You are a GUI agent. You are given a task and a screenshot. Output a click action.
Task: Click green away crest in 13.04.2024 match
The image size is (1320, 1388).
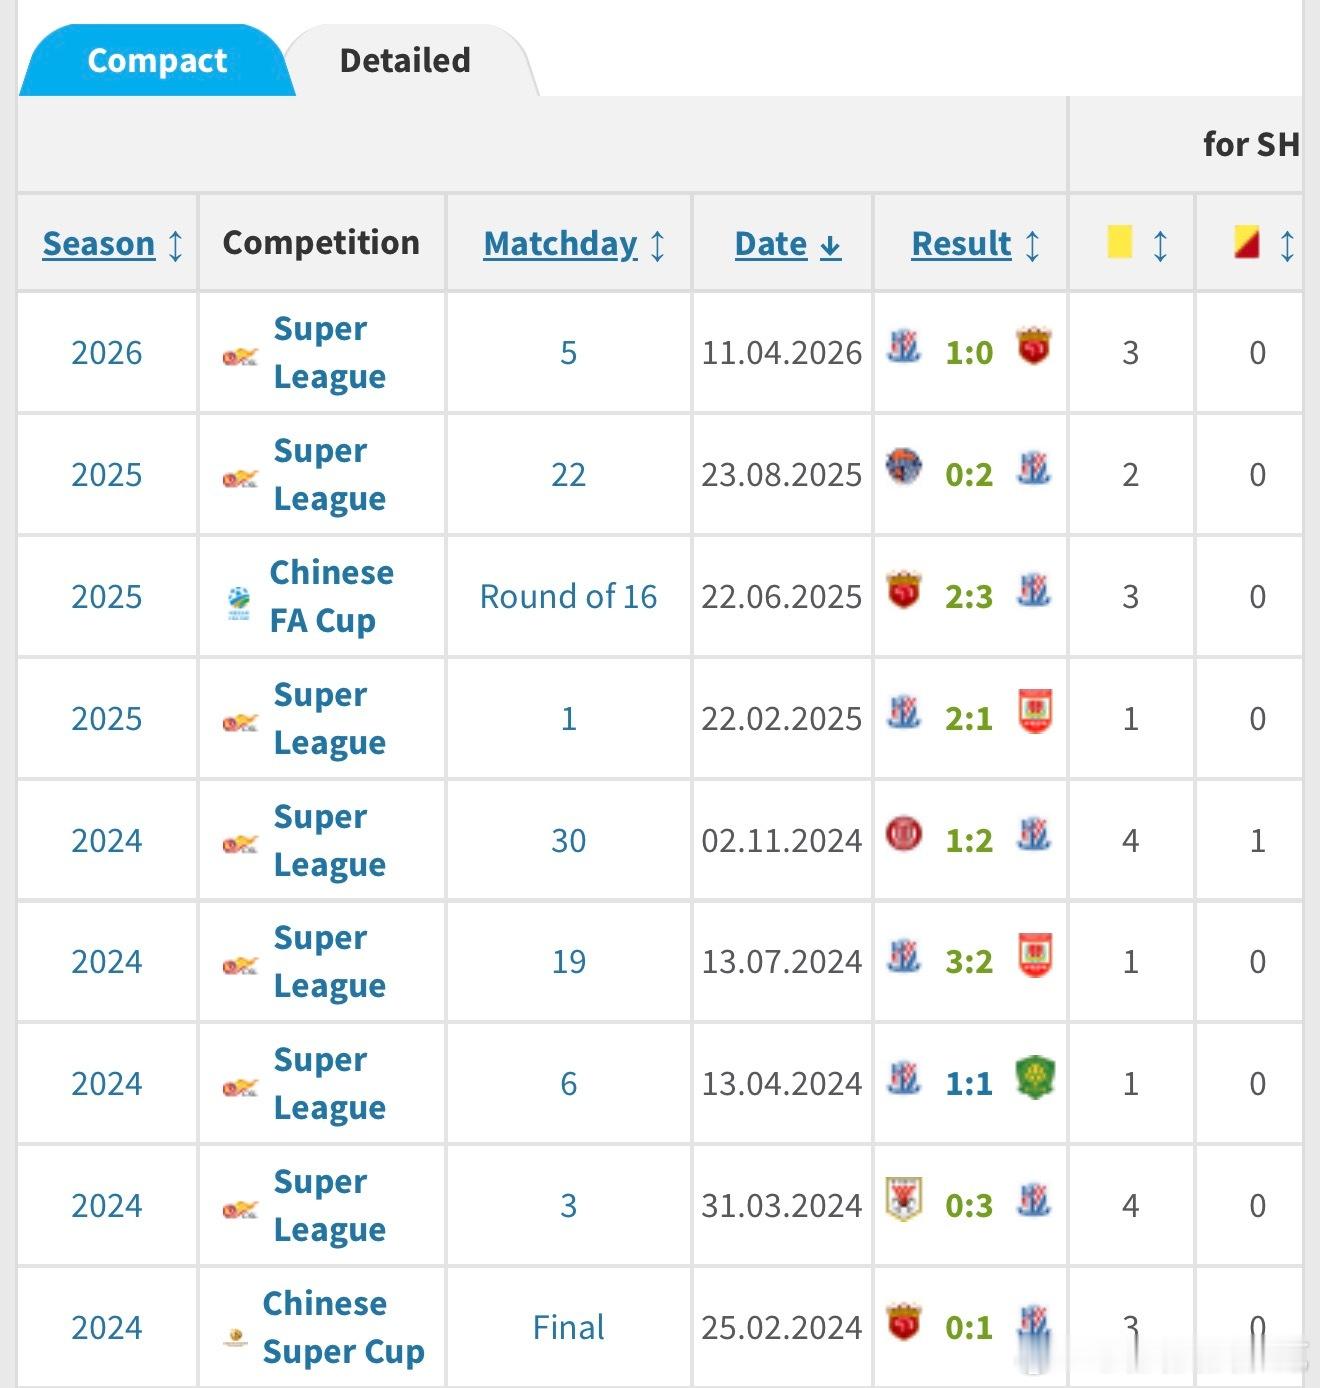pyautogui.click(x=1035, y=1078)
